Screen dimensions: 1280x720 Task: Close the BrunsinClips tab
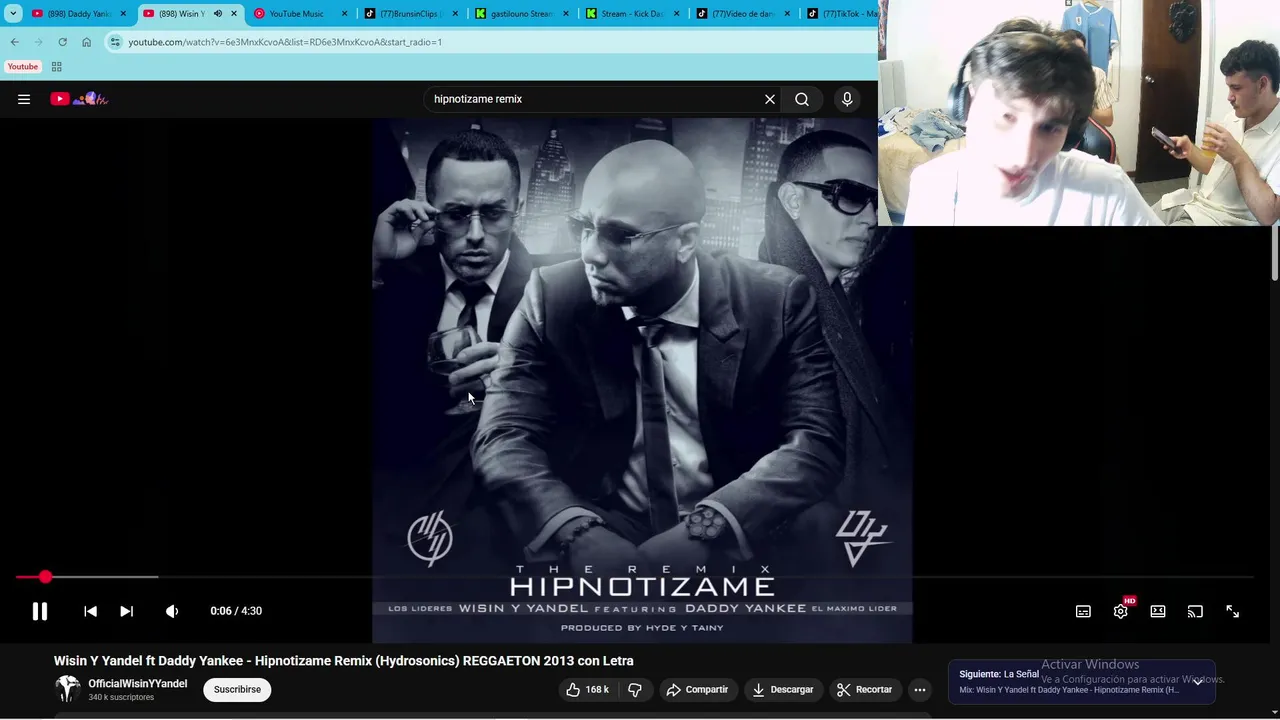pyautogui.click(x=456, y=14)
